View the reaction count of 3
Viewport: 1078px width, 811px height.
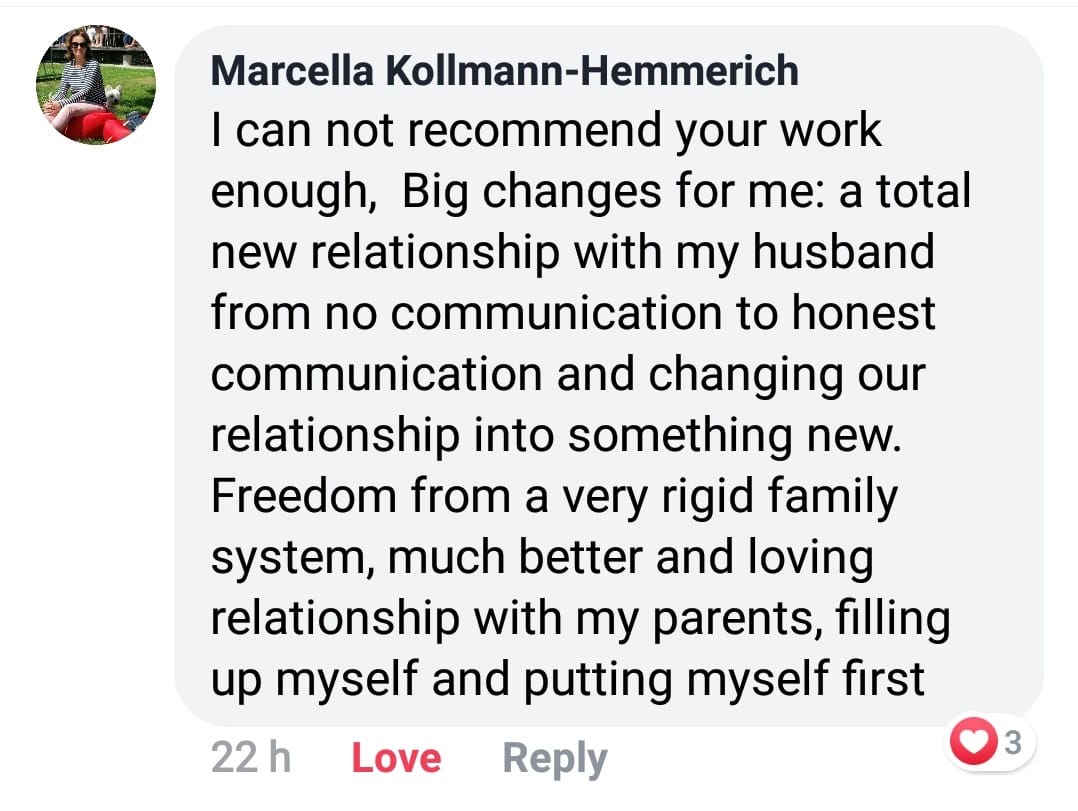pyautogui.click(x=1012, y=743)
